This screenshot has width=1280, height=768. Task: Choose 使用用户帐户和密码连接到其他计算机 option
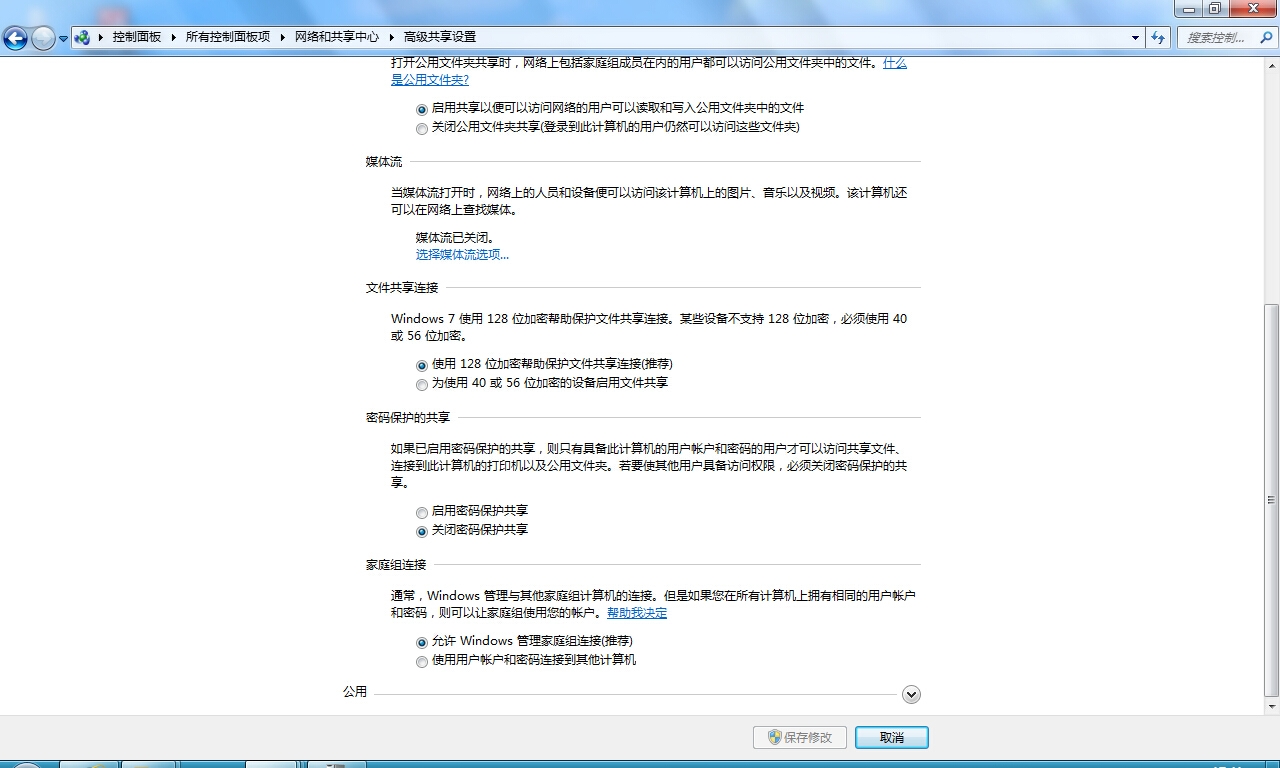point(422,661)
